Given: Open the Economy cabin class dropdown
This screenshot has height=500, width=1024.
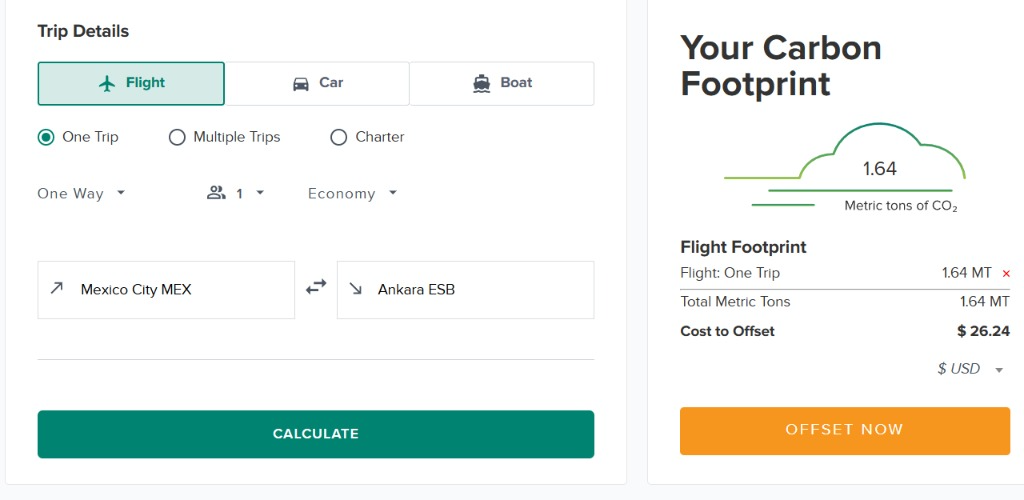Looking at the screenshot, I should pos(352,193).
